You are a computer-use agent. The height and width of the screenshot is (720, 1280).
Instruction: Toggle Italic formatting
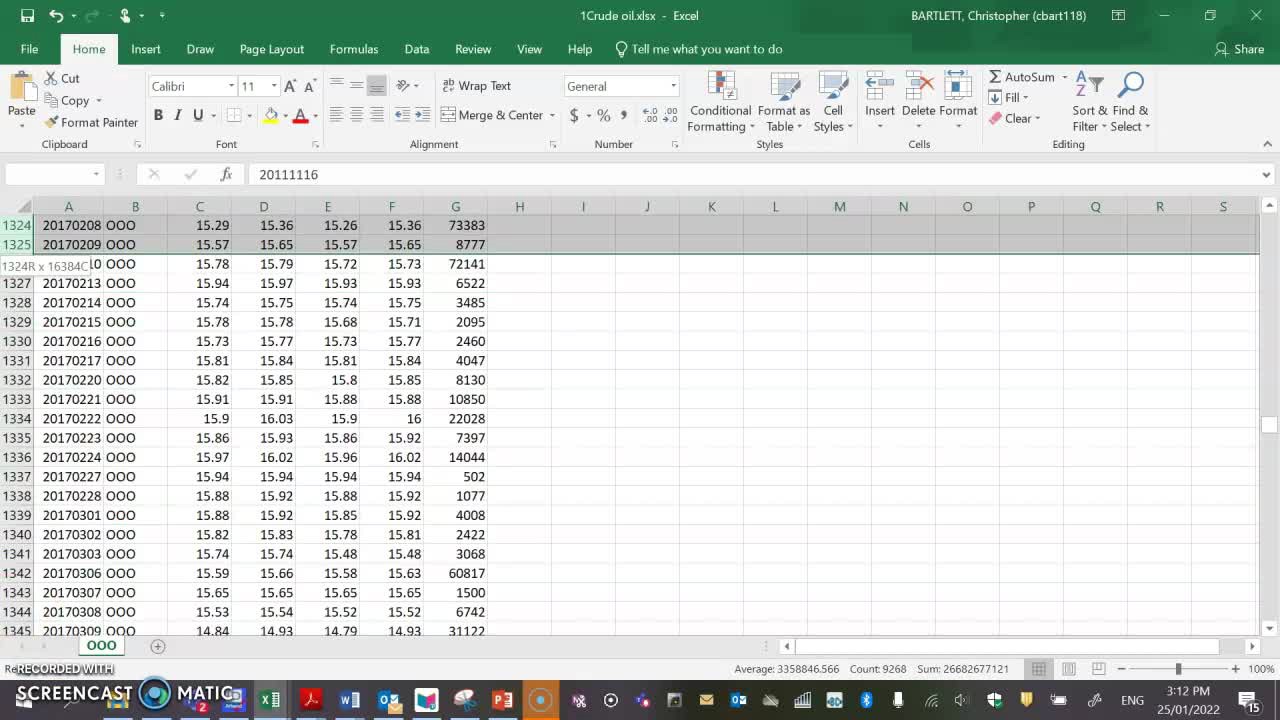[178, 115]
